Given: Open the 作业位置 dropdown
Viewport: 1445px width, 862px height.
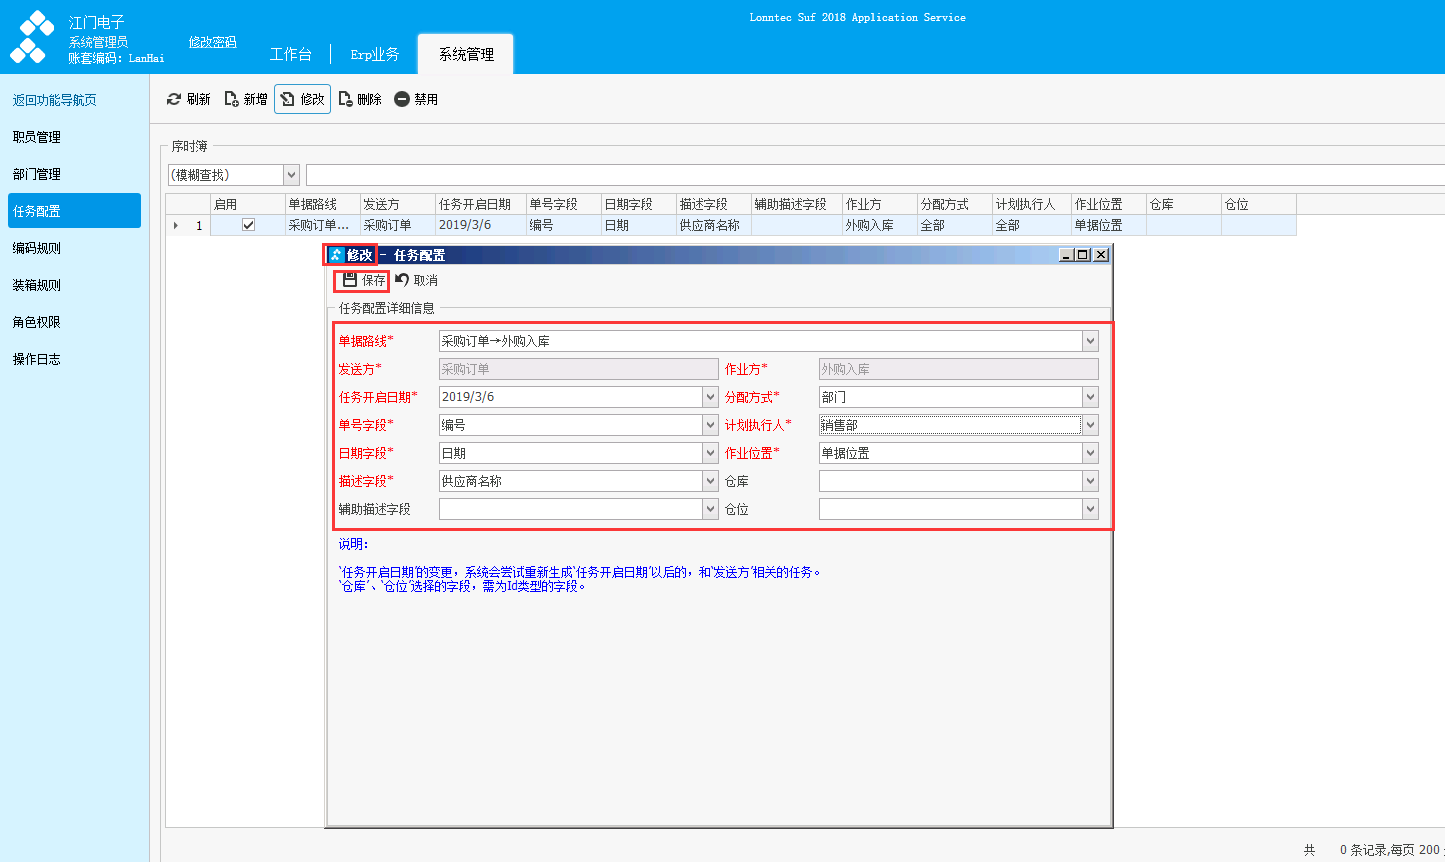Looking at the screenshot, I should (1090, 453).
